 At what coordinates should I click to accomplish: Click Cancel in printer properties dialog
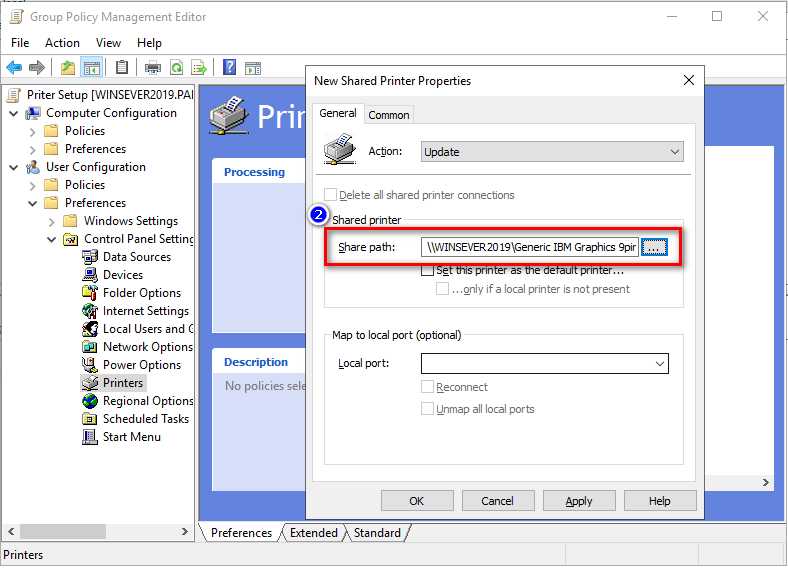click(x=498, y=502)
